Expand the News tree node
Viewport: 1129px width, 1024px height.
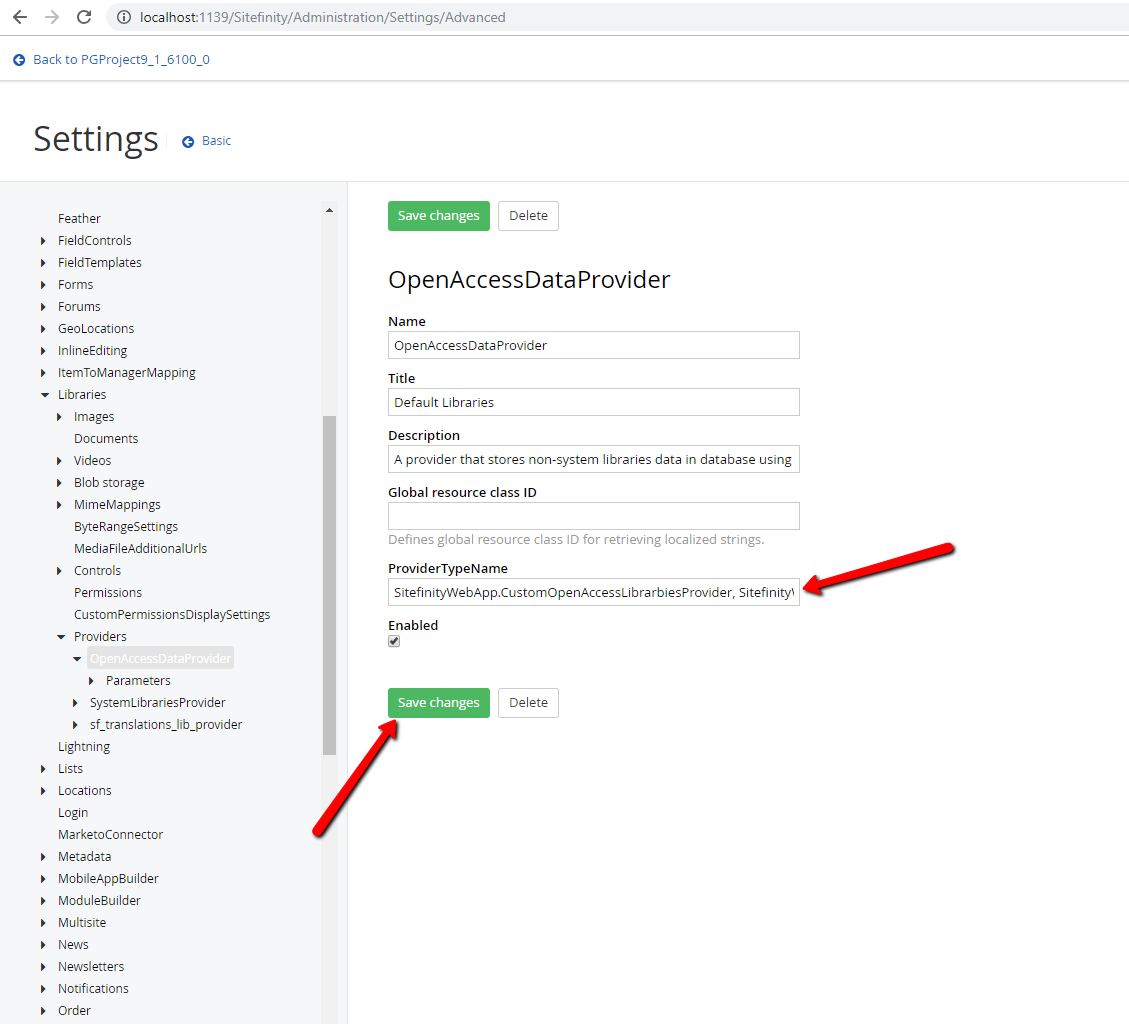click(x=43, y=945)
